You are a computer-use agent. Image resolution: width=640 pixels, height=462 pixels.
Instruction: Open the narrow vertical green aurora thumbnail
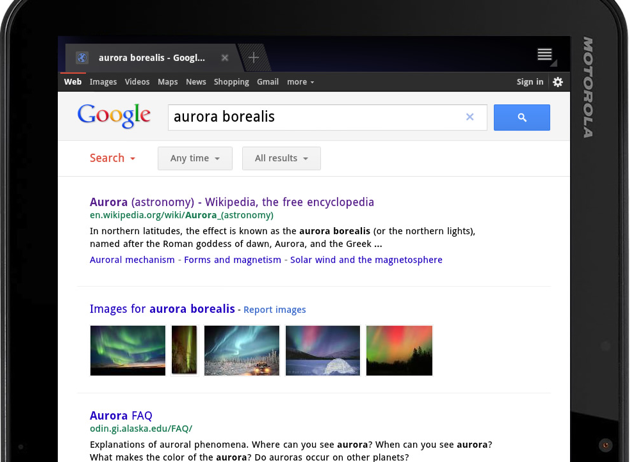pos(184,349)
